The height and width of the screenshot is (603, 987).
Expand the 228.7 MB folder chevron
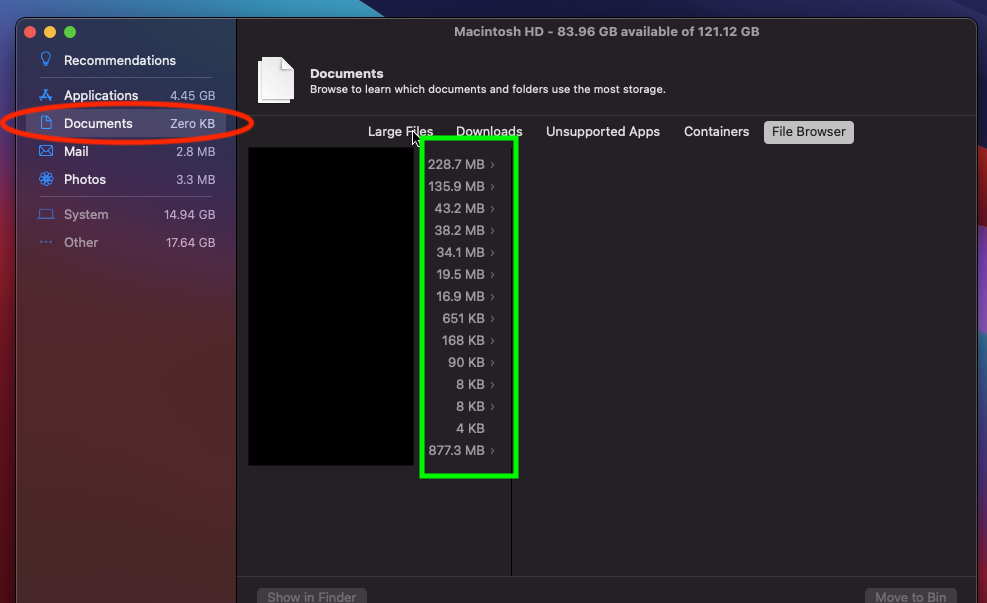click(x=493, y=165)
